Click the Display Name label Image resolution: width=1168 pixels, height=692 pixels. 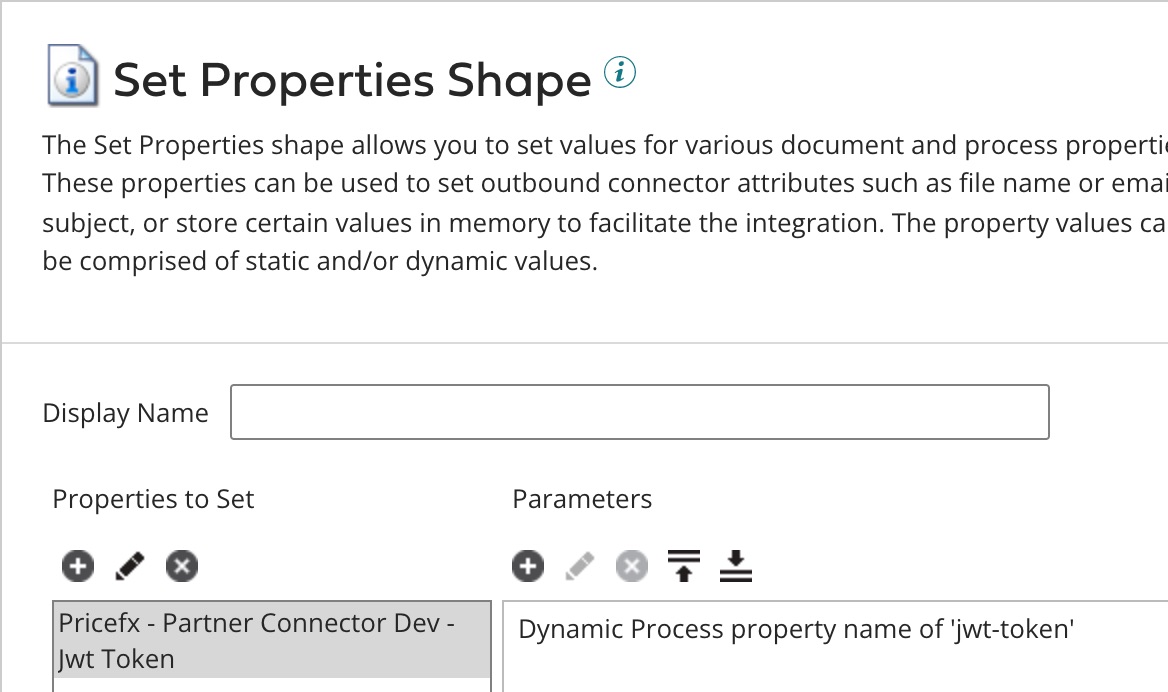point(125,413)
